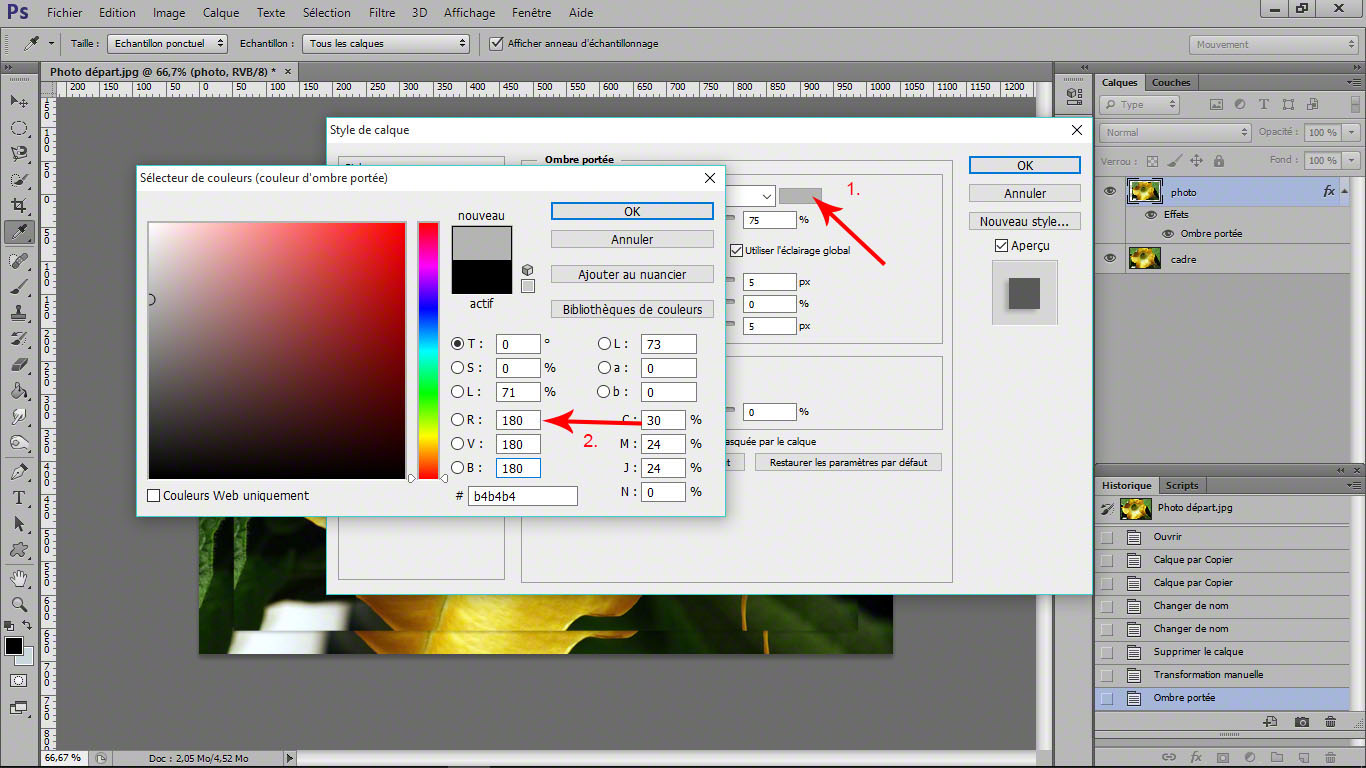Select the Paint Bucket tool
The height and width of the screenshot is (768, 1366).
(x=19, y=390)
